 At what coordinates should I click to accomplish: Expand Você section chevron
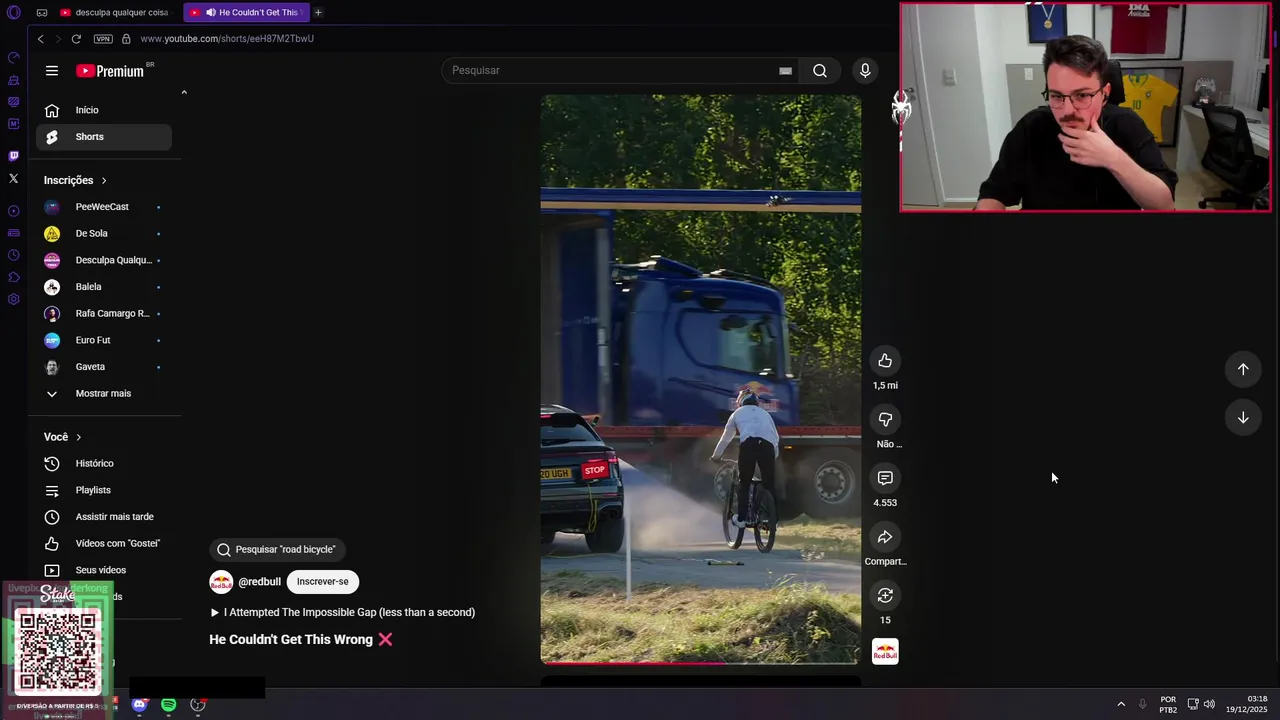(78, 437)
